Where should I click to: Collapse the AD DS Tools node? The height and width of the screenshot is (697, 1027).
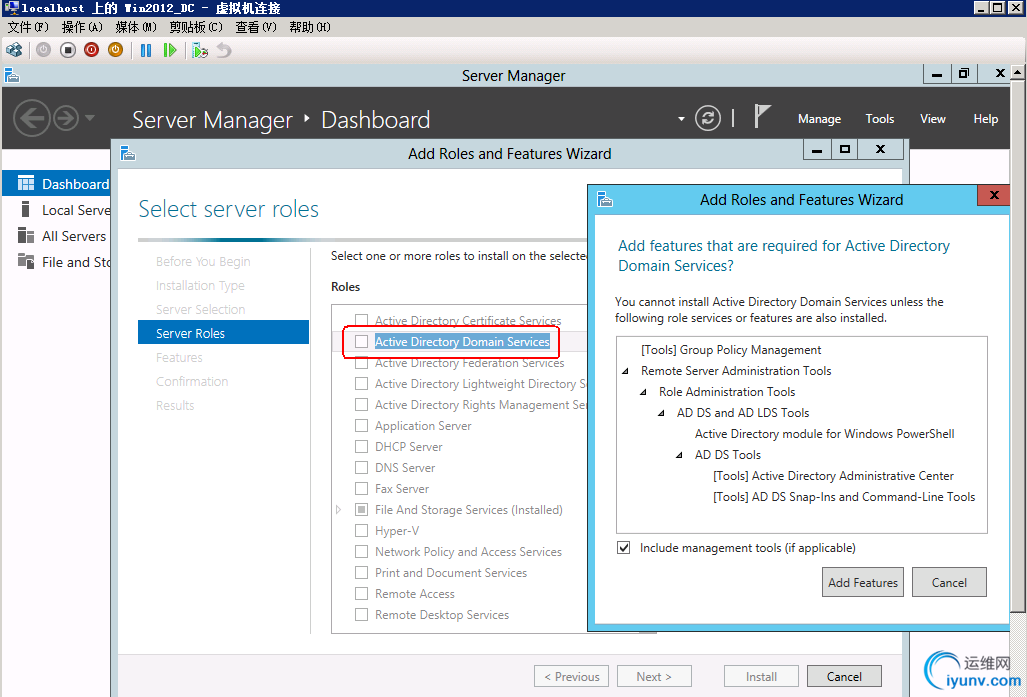(x=679, y=455)
